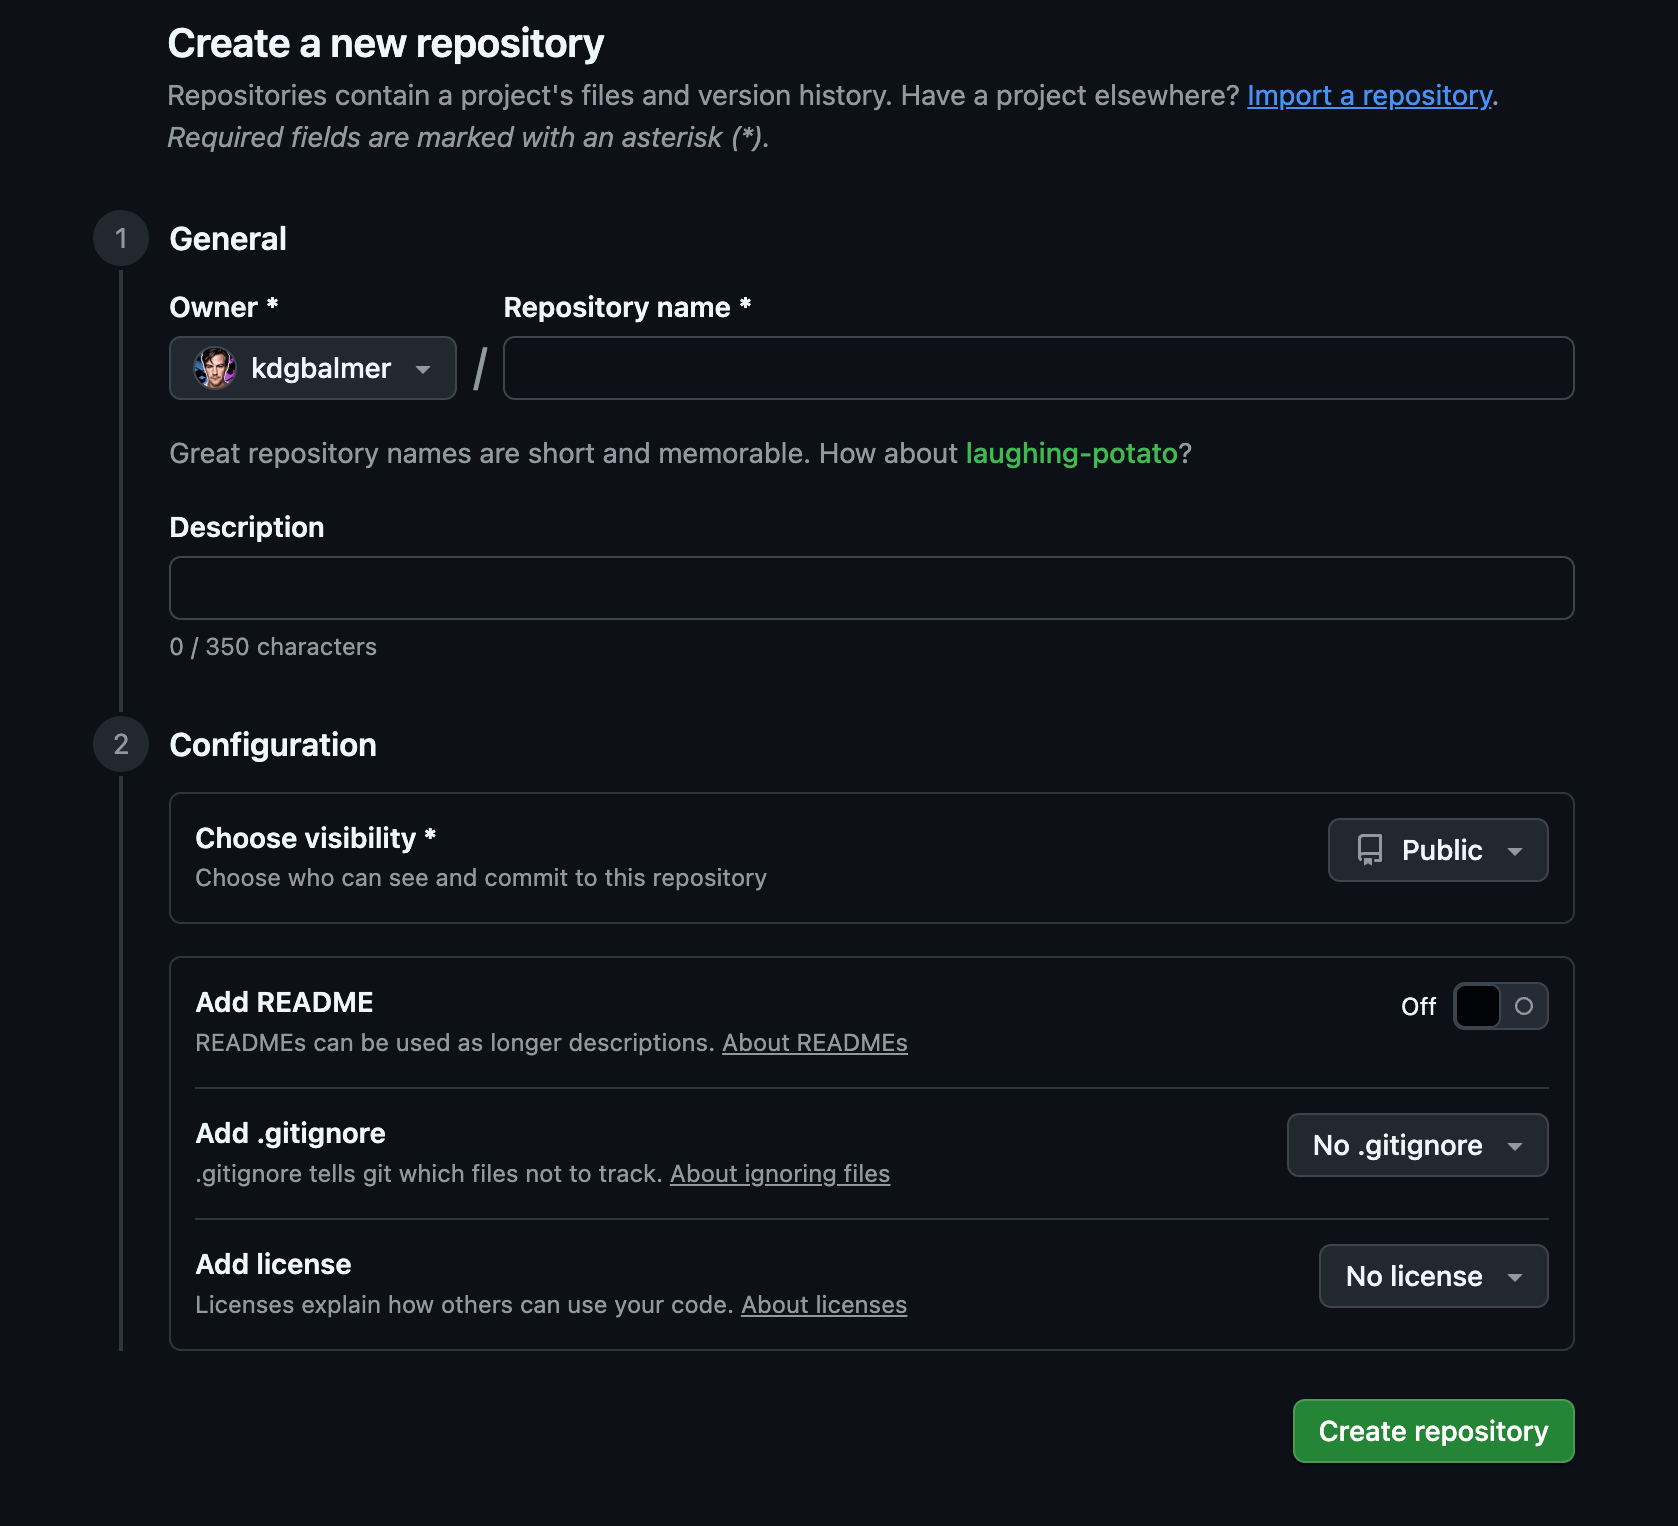This screenshot has height=1526, width=1678.
Task: Click the caret arrow next to No license
Action: tap(1515, 1277)
